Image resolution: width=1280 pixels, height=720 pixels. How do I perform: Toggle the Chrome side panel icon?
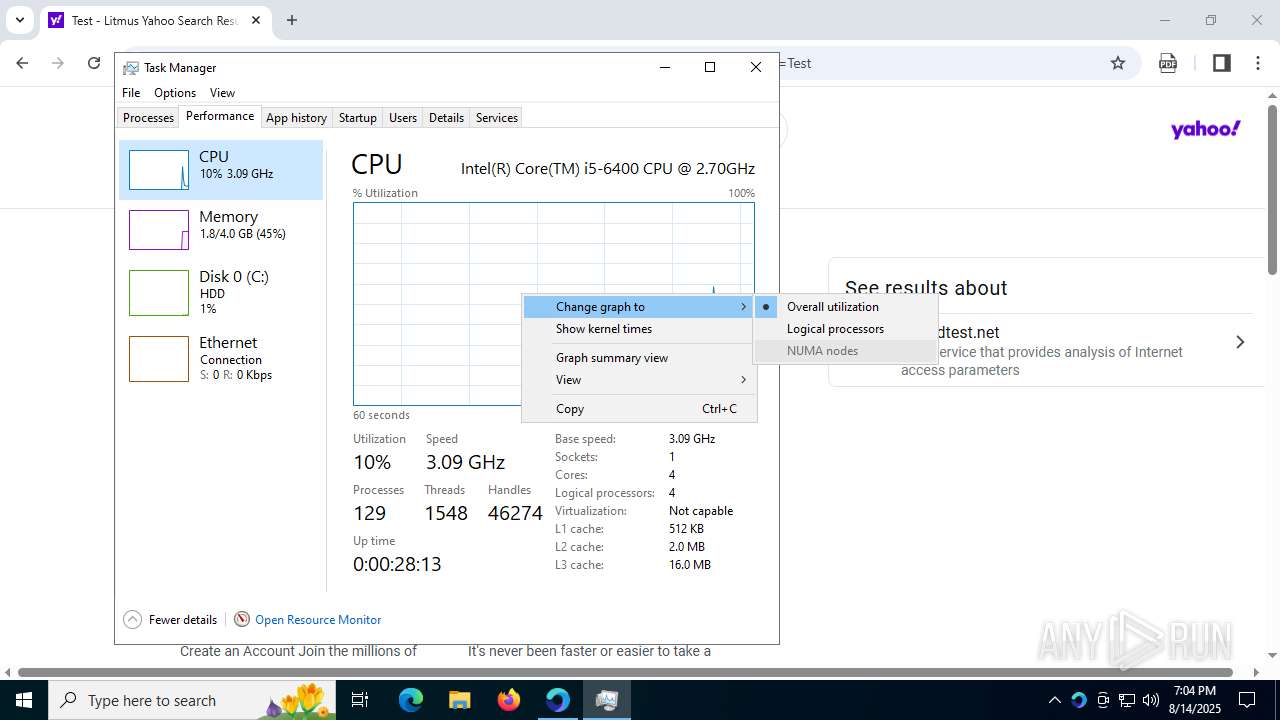click(x=1221, y=63)
